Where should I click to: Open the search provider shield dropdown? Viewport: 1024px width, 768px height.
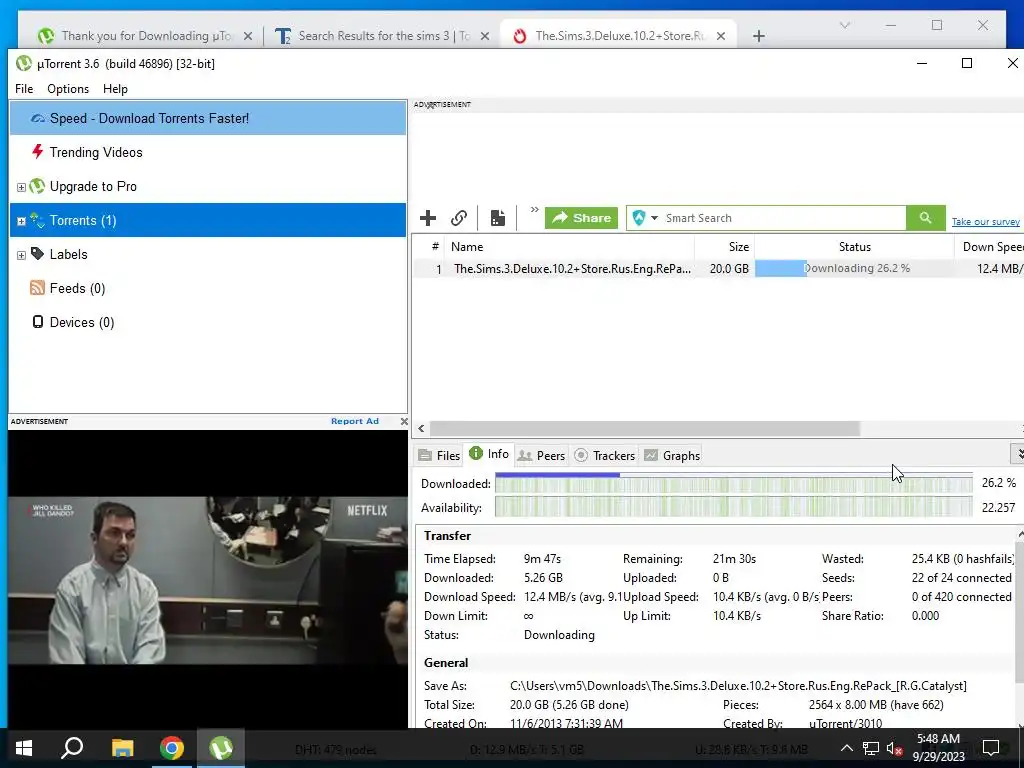tap(645, 218)
